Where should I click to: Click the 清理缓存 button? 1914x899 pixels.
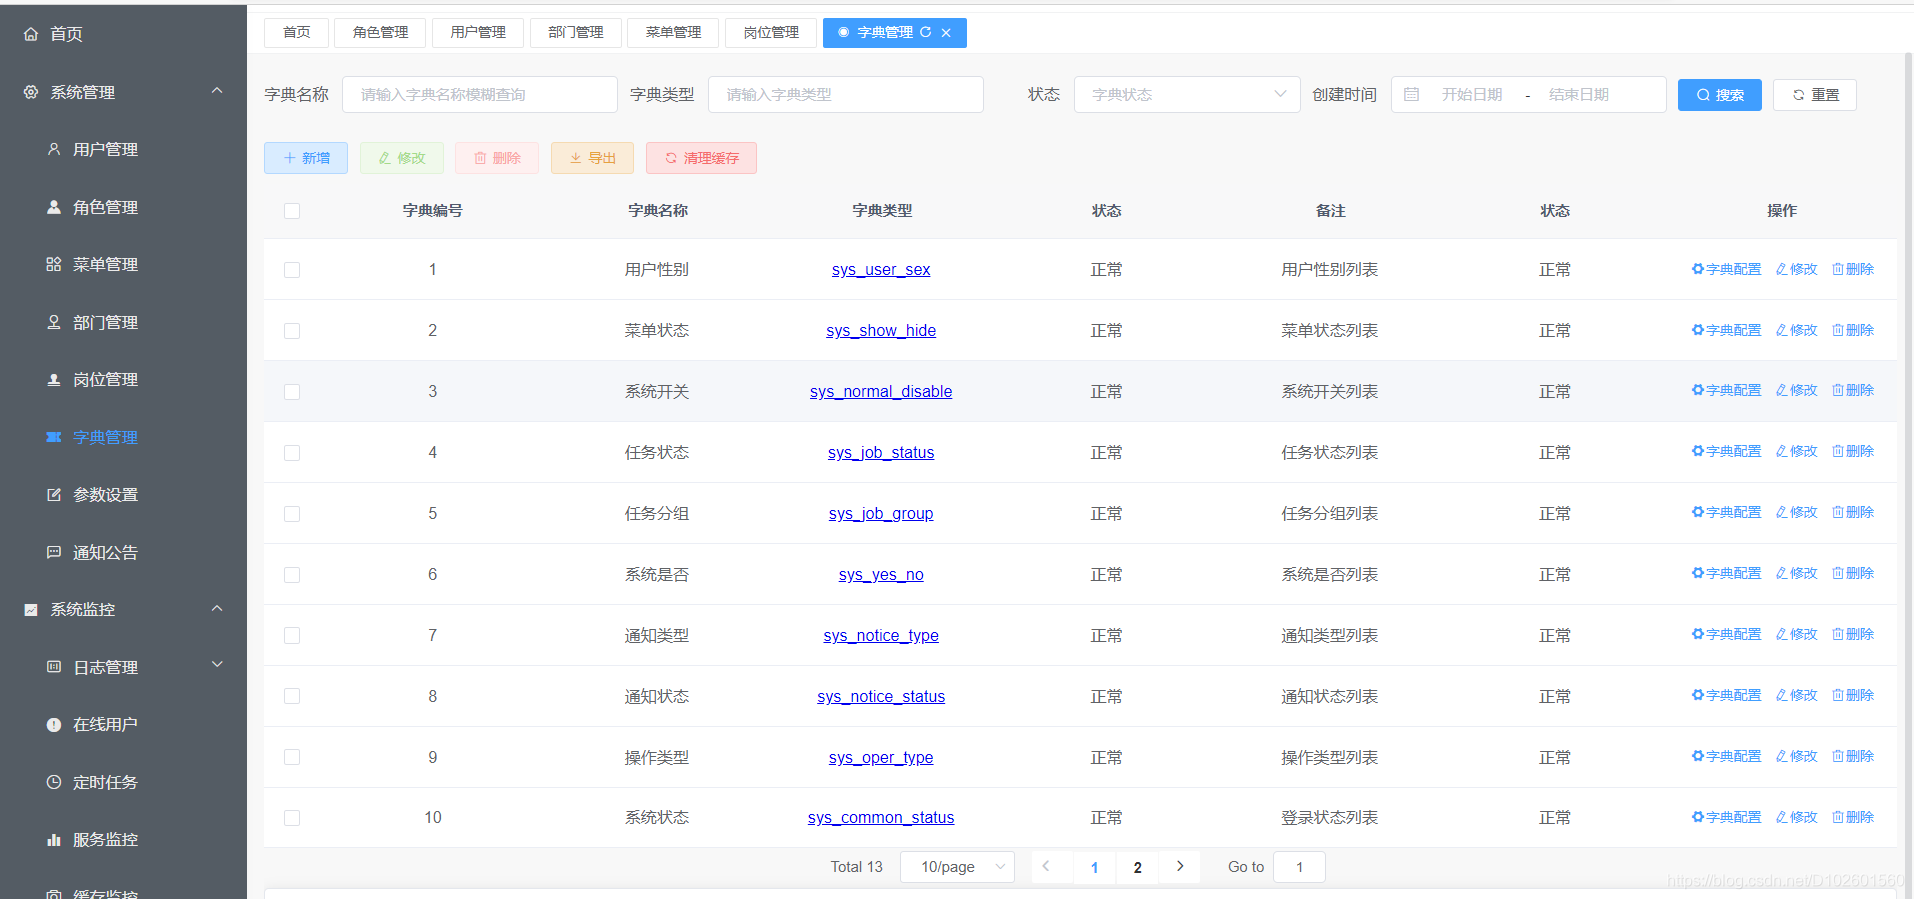pos(701,158)
